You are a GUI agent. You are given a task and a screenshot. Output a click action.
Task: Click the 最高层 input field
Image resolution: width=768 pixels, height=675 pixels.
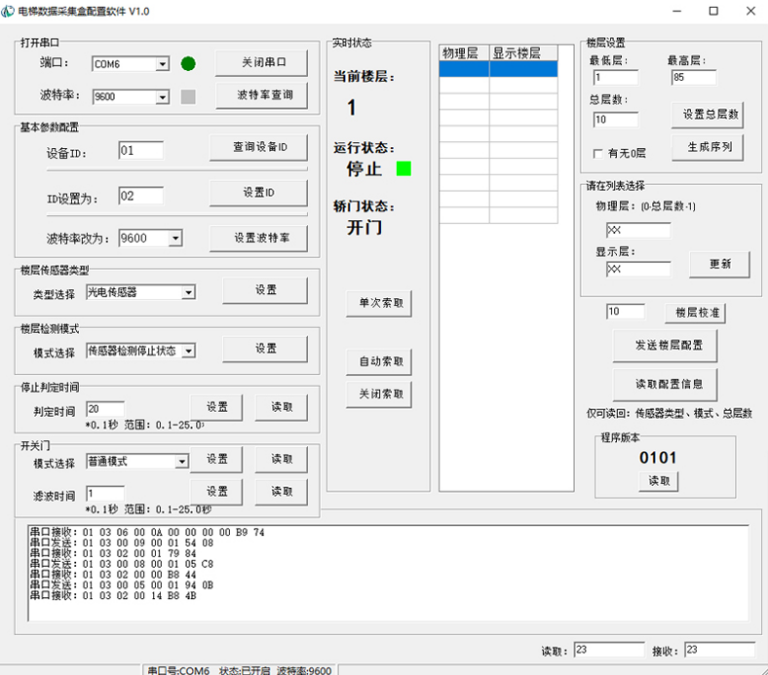(x=694, y=77)
